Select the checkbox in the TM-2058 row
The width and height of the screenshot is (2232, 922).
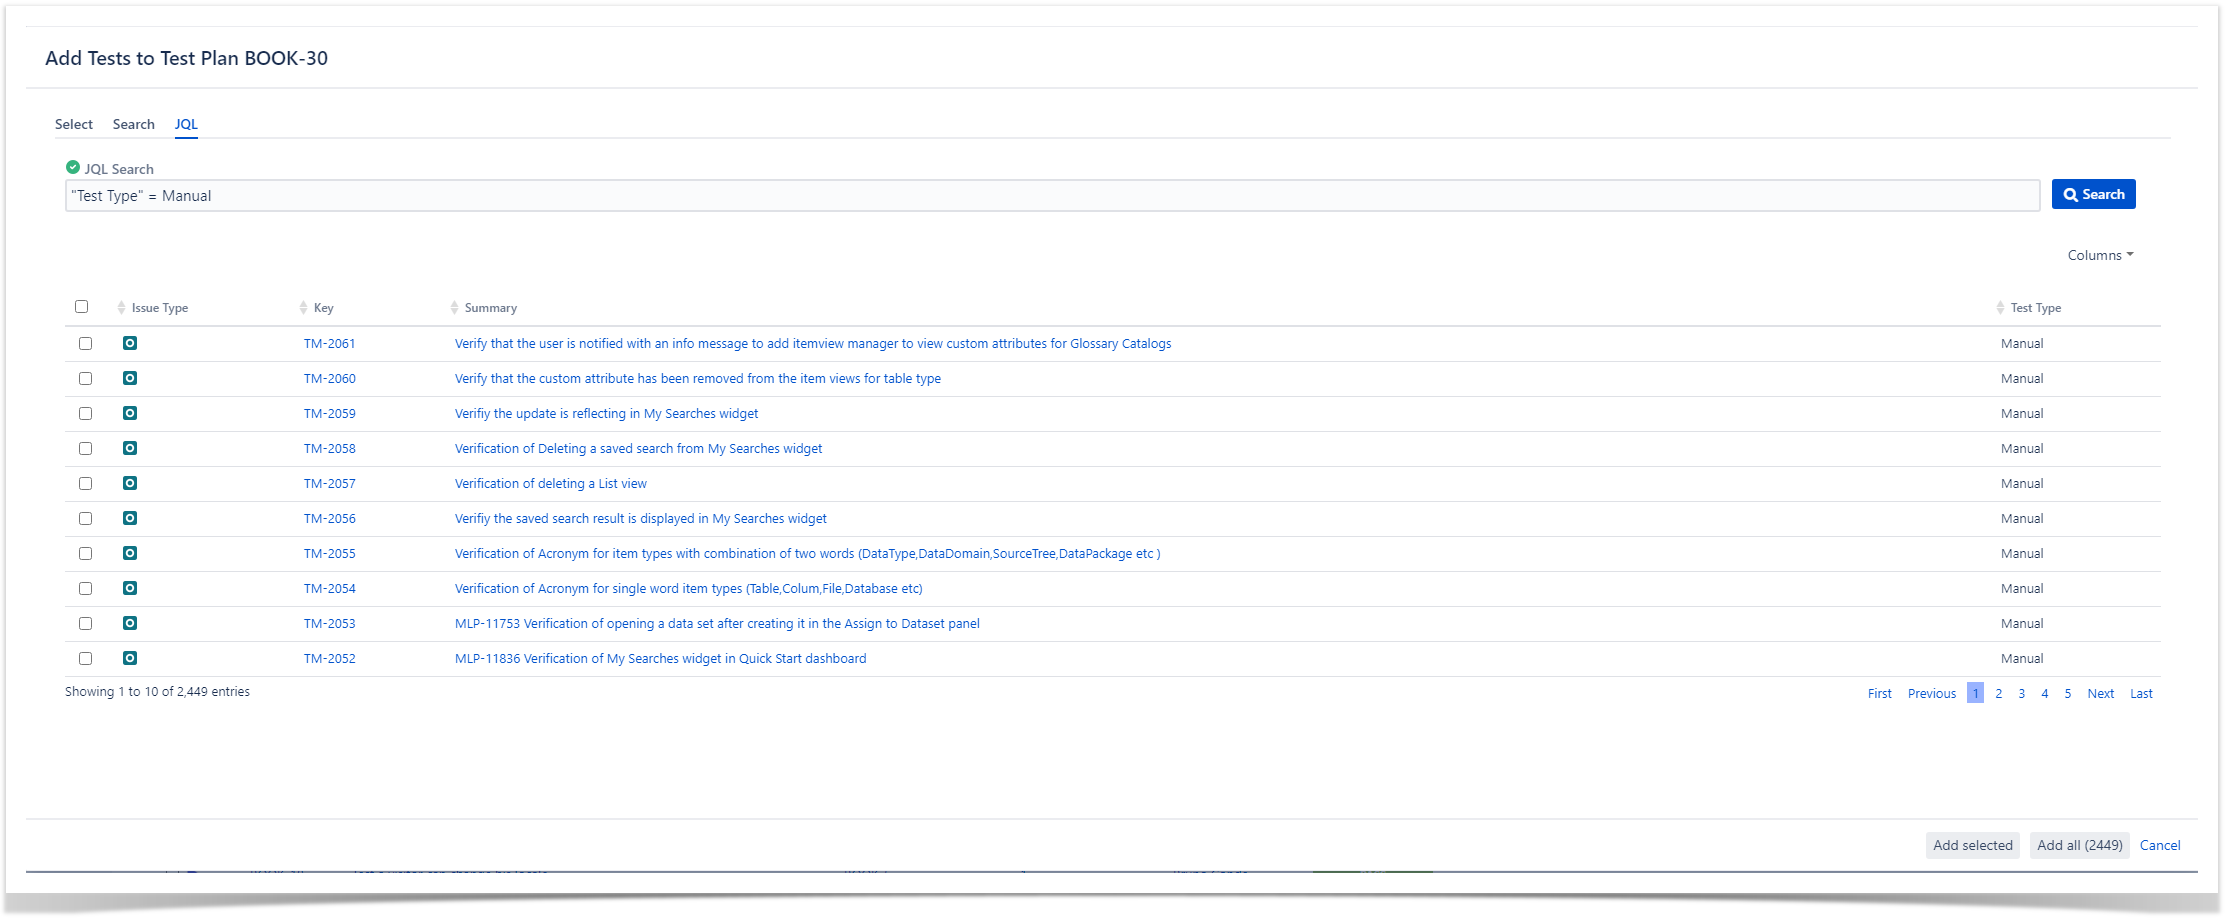86,448
